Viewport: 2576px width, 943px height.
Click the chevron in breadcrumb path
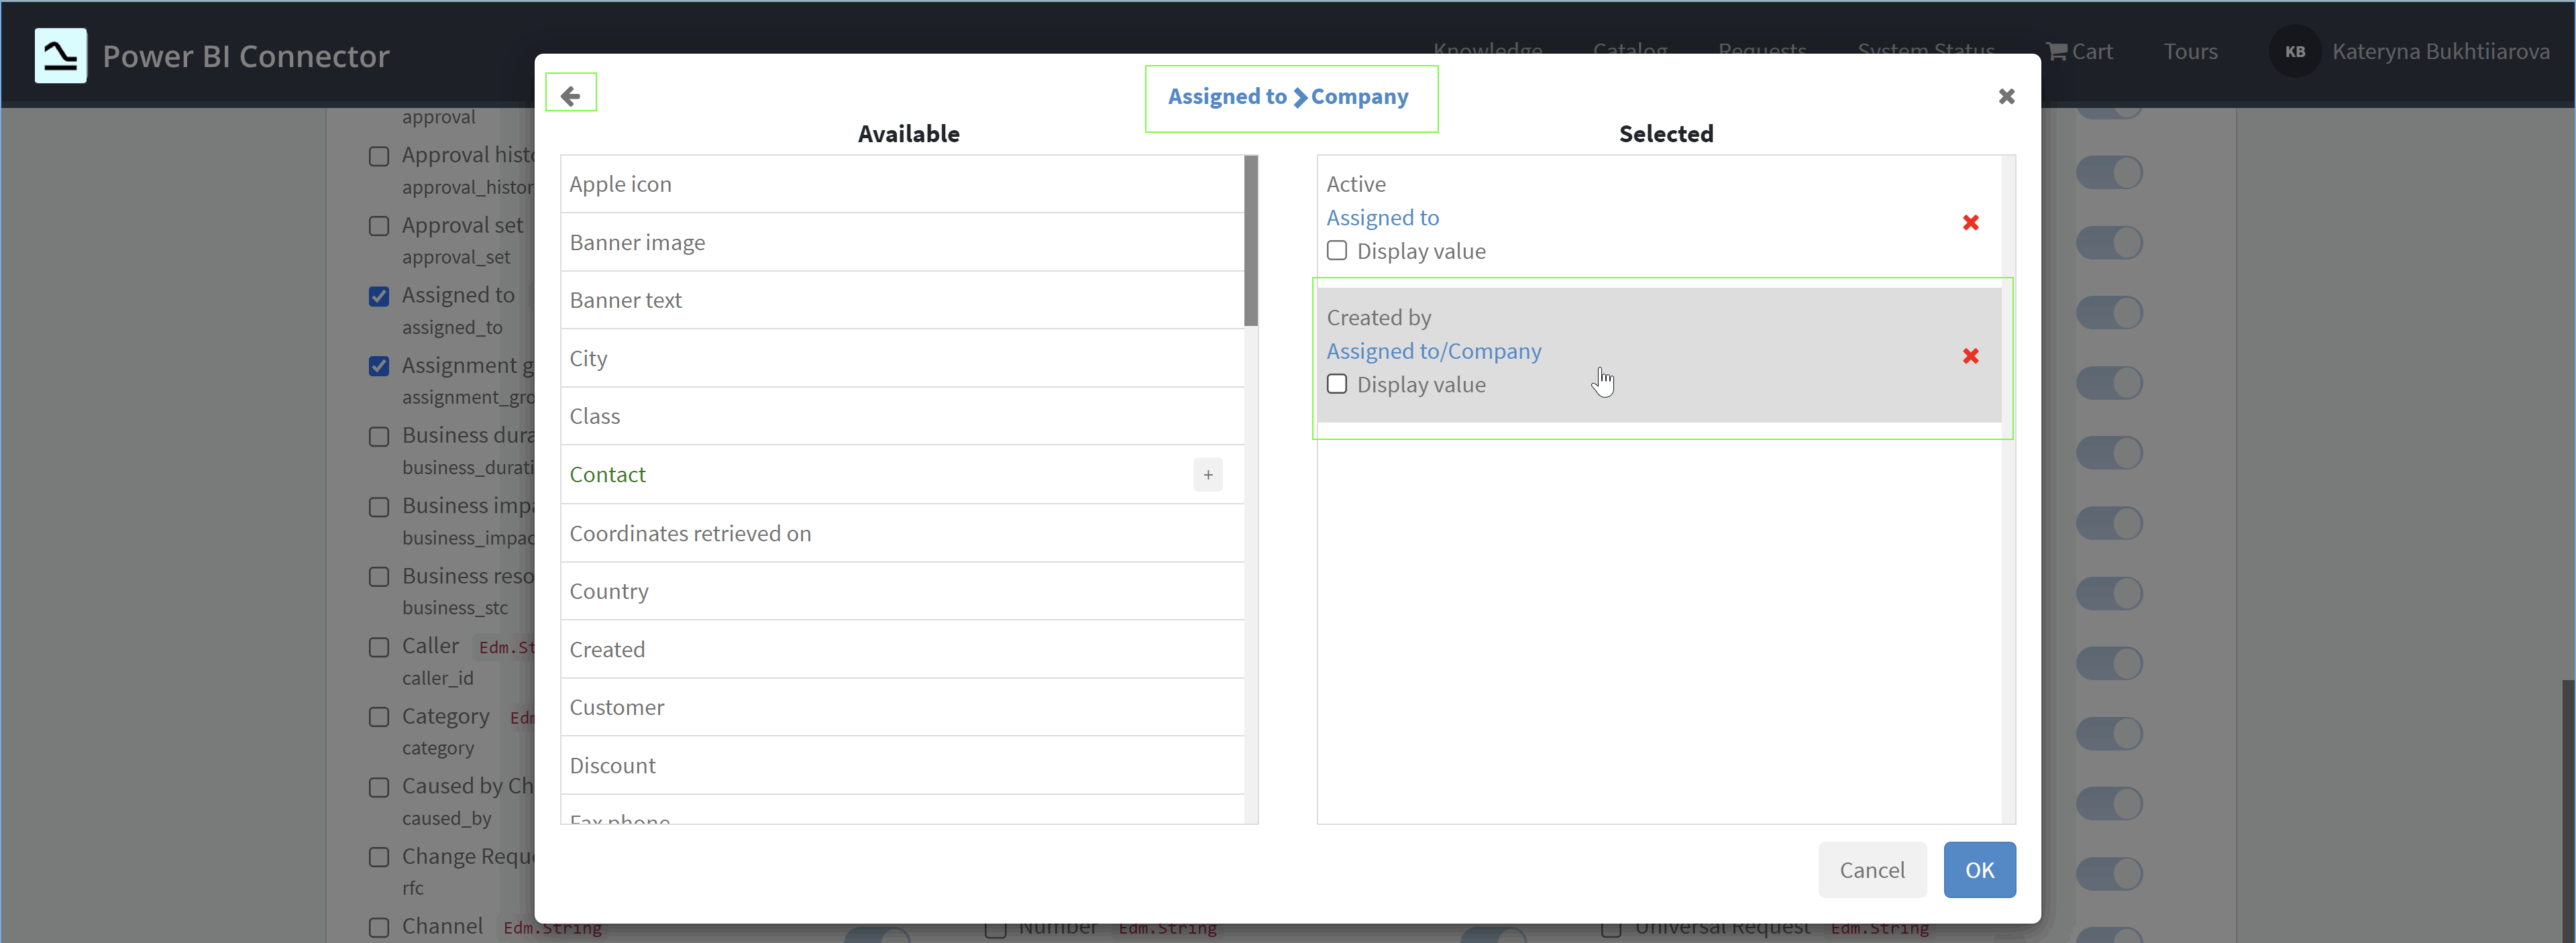click(x=1299, y=97)
